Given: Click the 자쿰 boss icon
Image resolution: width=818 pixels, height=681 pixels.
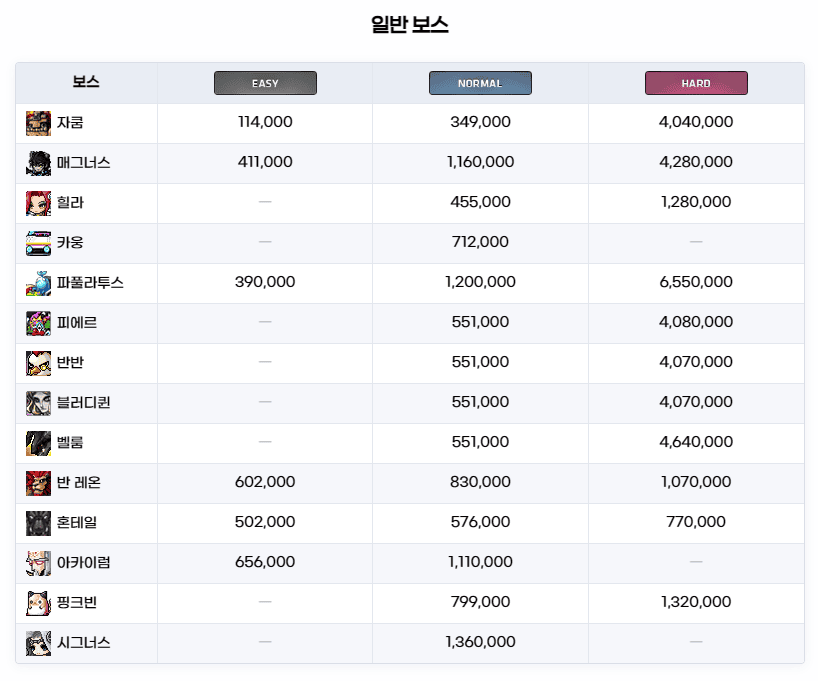Looking at the screenshot, I should tap(39, 123).
